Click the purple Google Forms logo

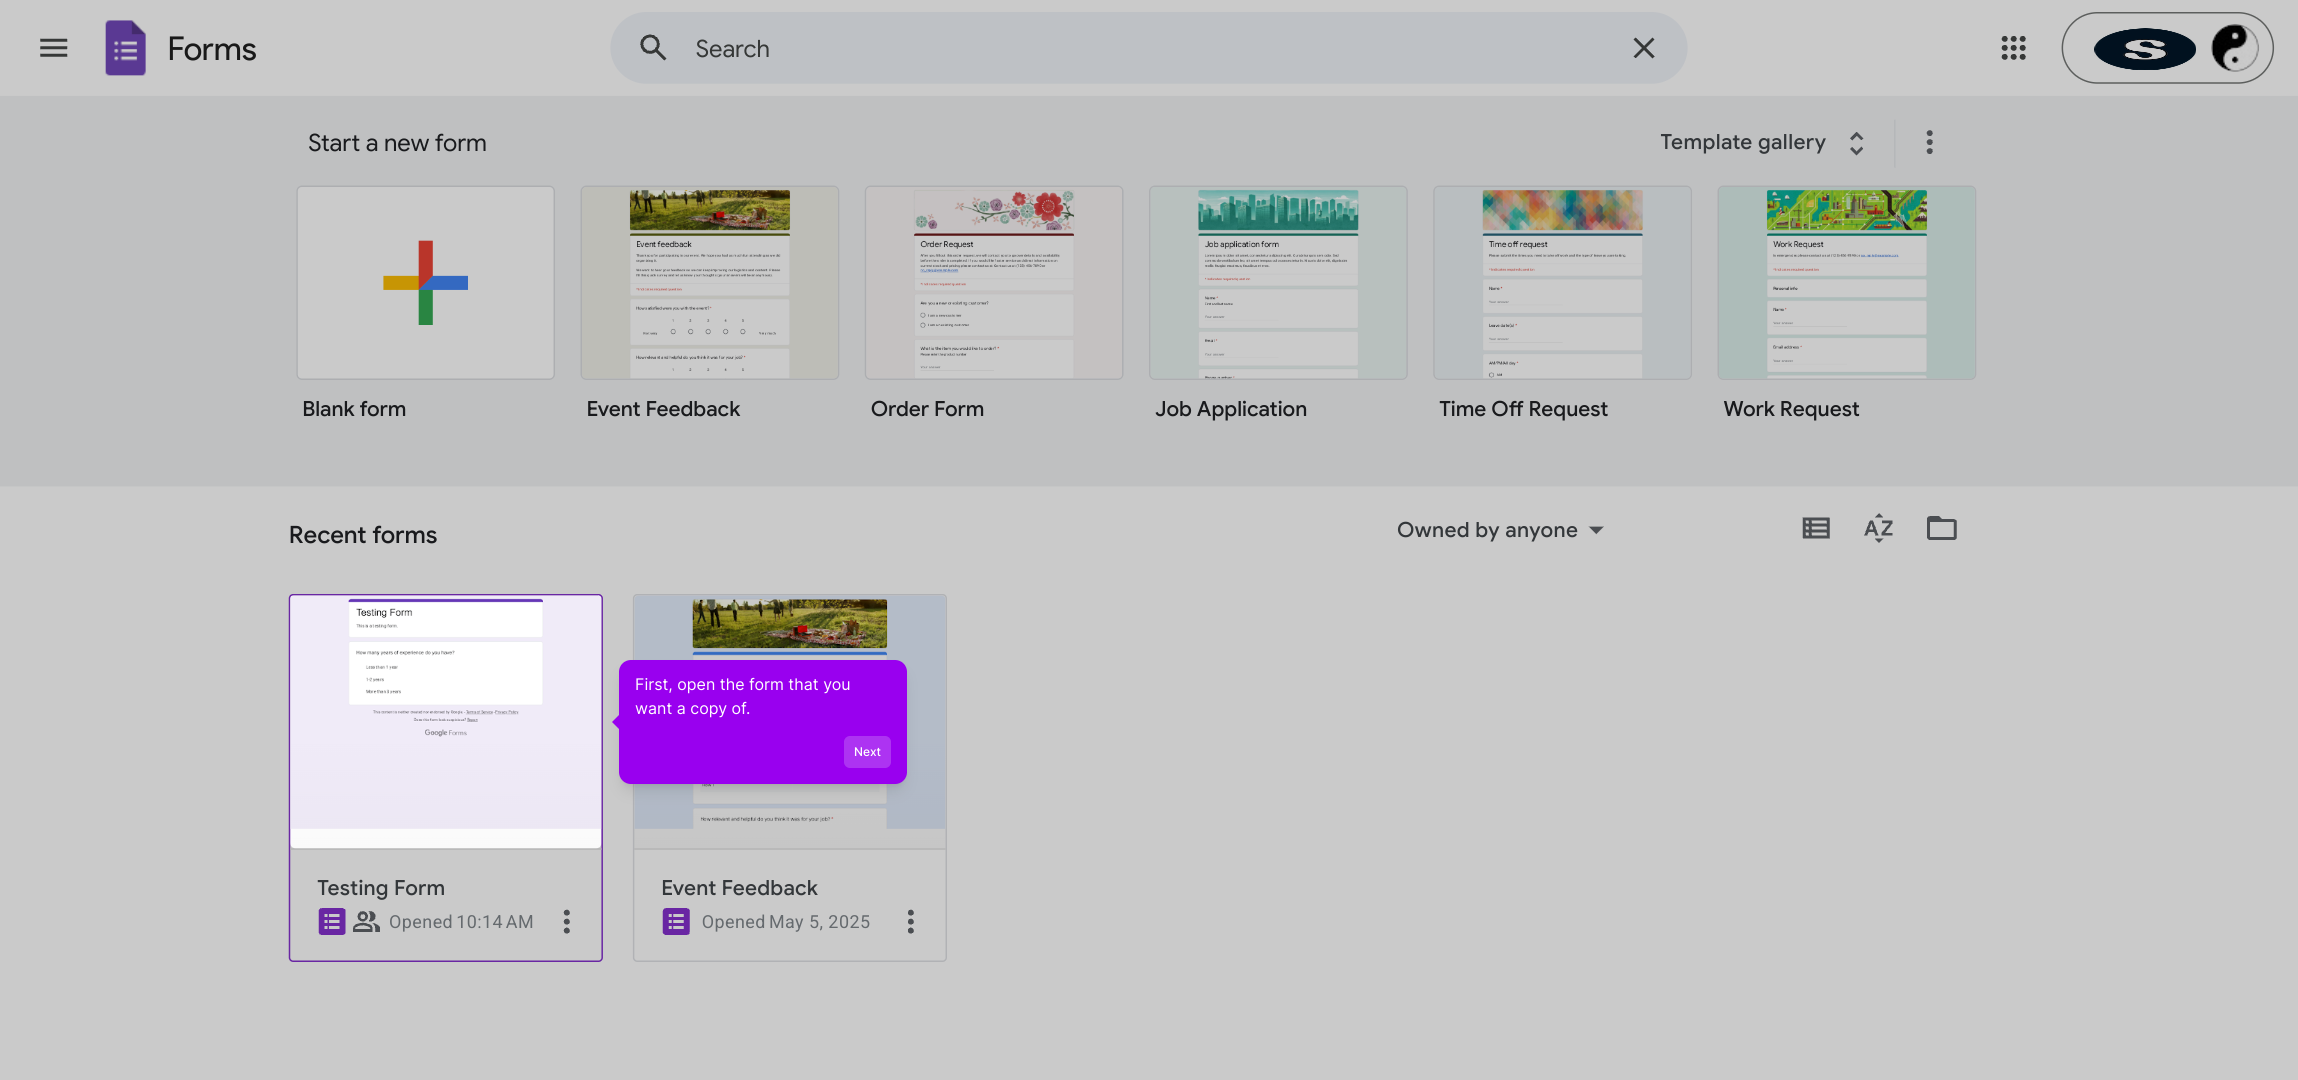[126, 48]
